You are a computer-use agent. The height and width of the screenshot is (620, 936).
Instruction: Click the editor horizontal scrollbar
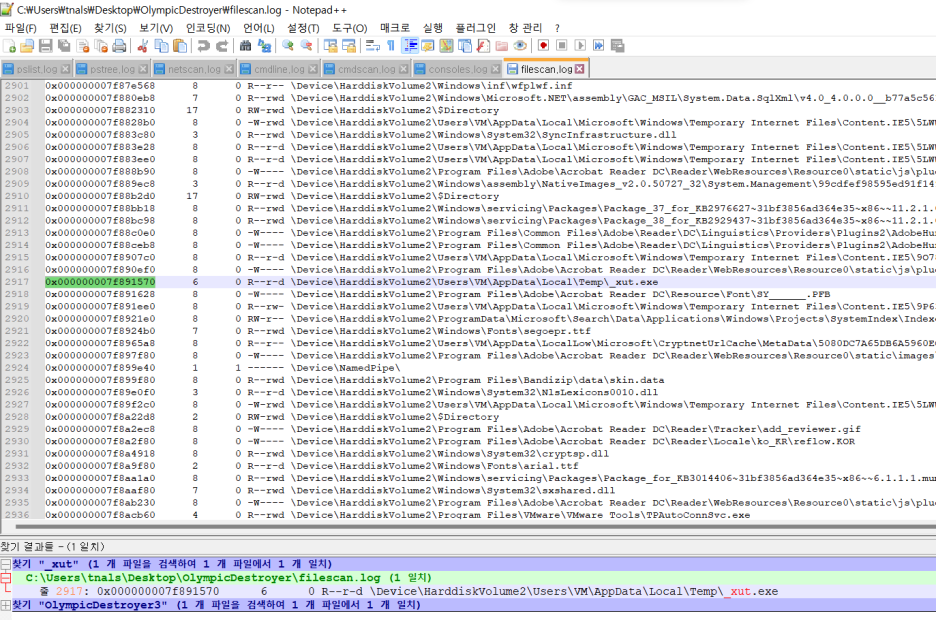click(475, 527)
